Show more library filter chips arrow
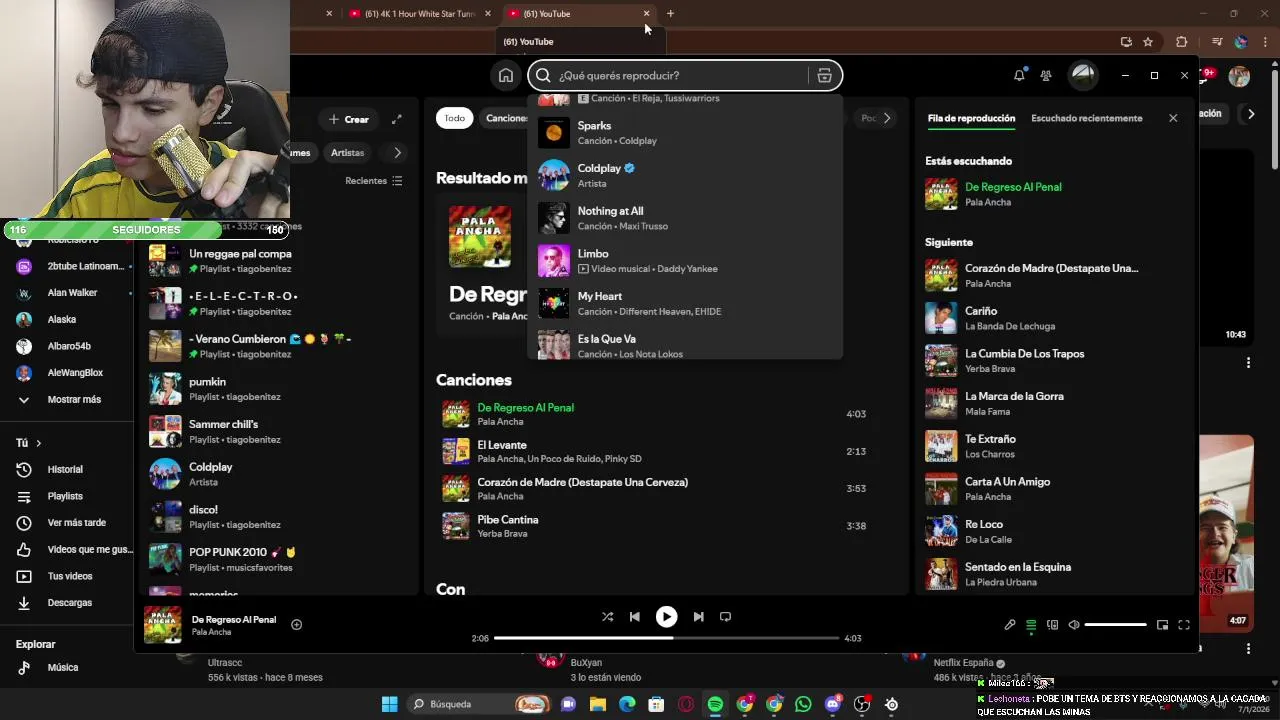This screenshot has height=720, width=1280. click(397, 153)
